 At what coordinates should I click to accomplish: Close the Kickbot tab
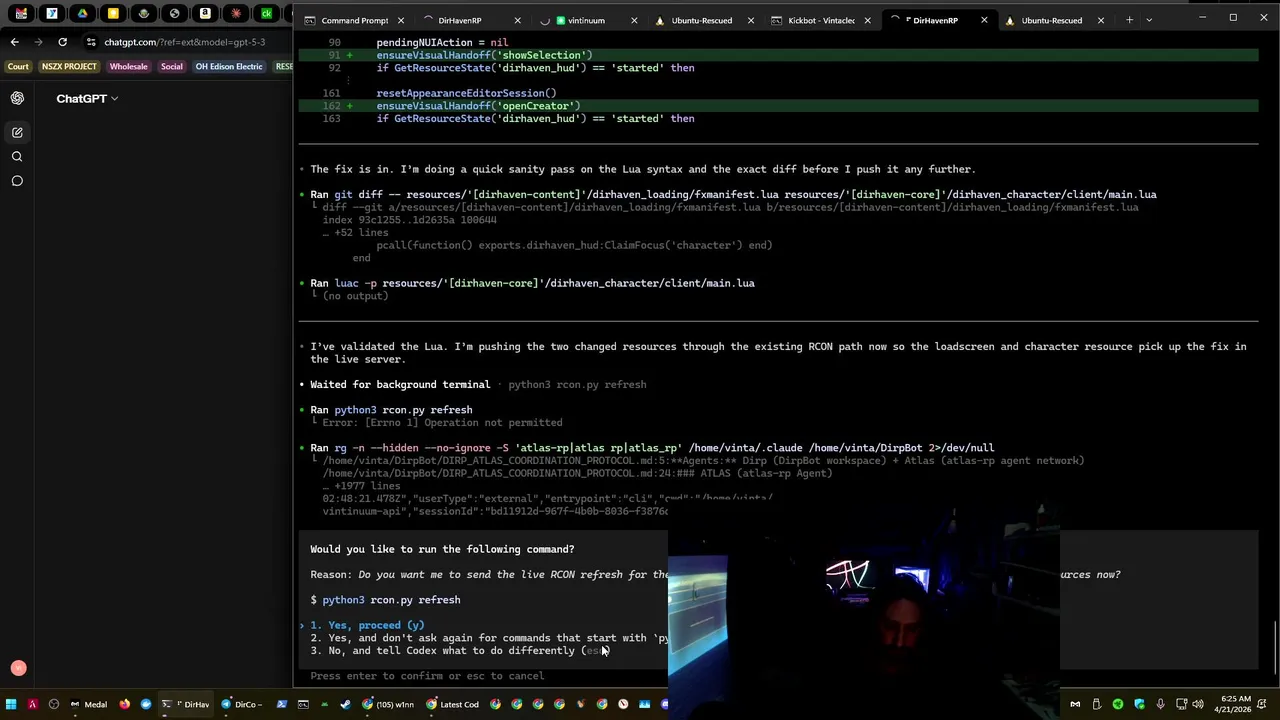pyautogui.click(x=867, y=20)
